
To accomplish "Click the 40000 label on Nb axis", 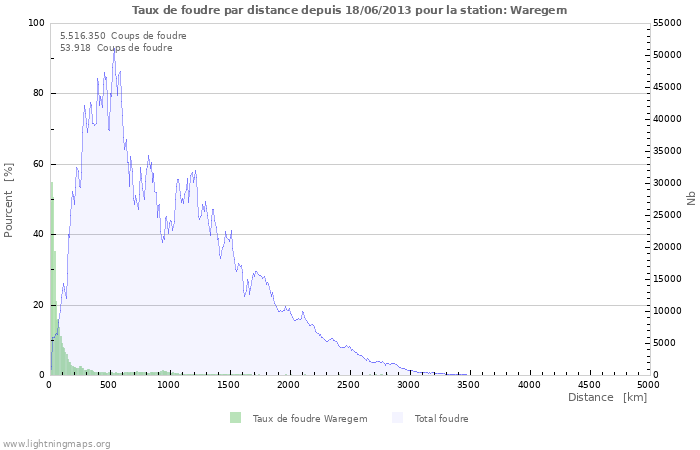I will point(667,119).
